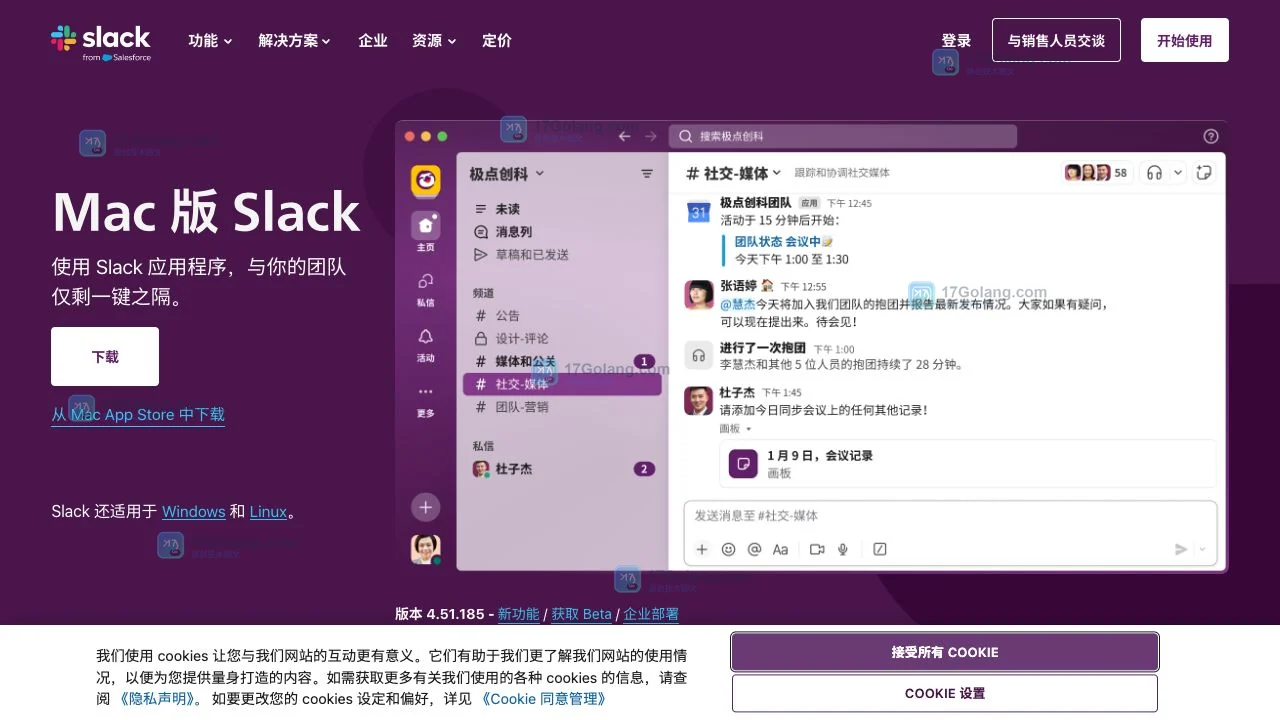Image resolution: width=1280 pixels, height=720 pixels.
Task: Expand the 极点创科 workspace dropdown
Action: click(507, 174)
